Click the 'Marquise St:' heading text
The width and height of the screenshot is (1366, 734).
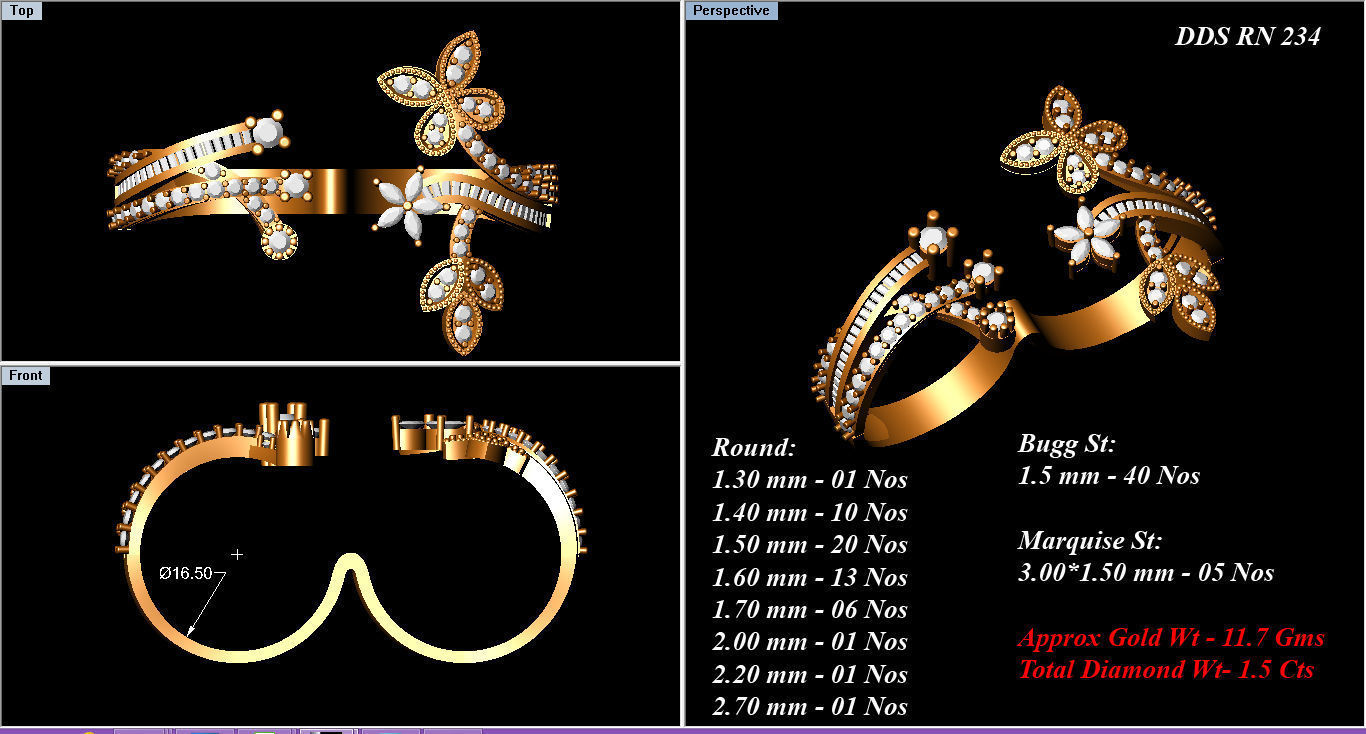point(1090,541)
